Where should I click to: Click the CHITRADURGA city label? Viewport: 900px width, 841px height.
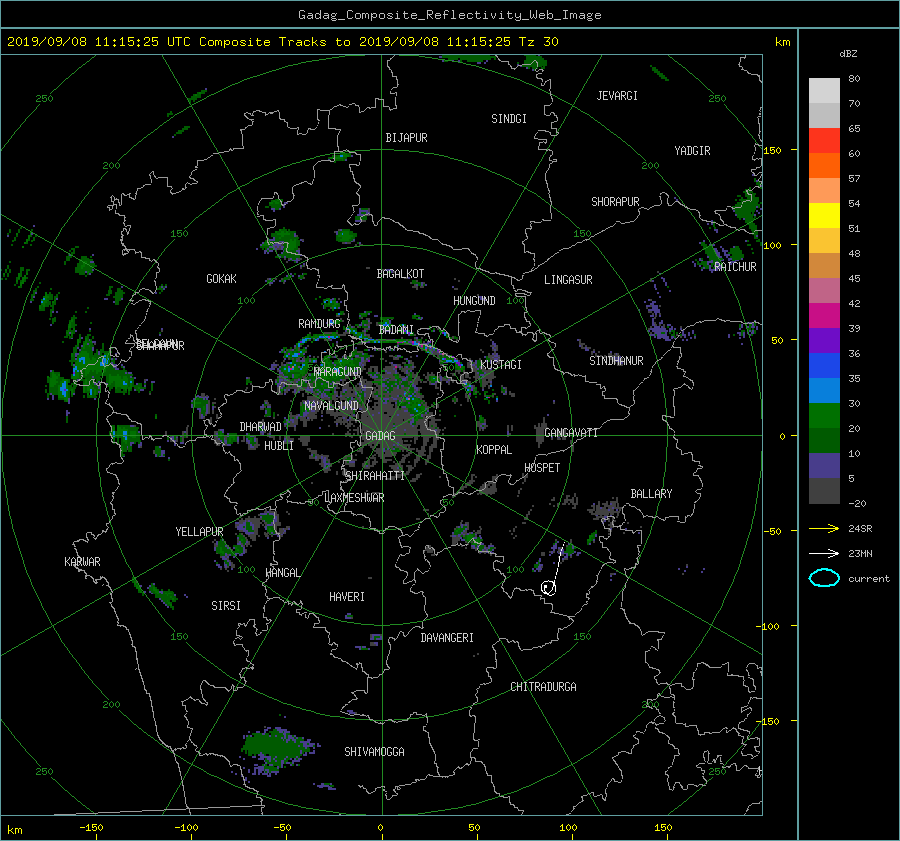pos(543,687)
